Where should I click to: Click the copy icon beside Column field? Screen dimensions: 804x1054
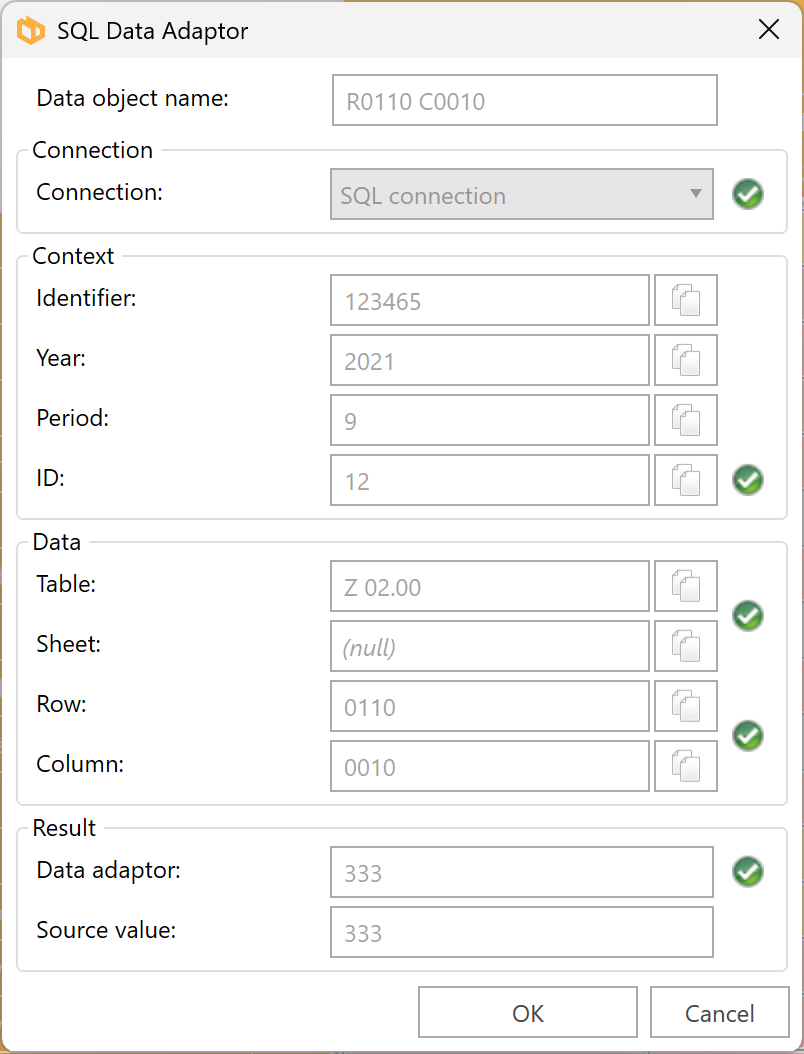pos(686,767)
